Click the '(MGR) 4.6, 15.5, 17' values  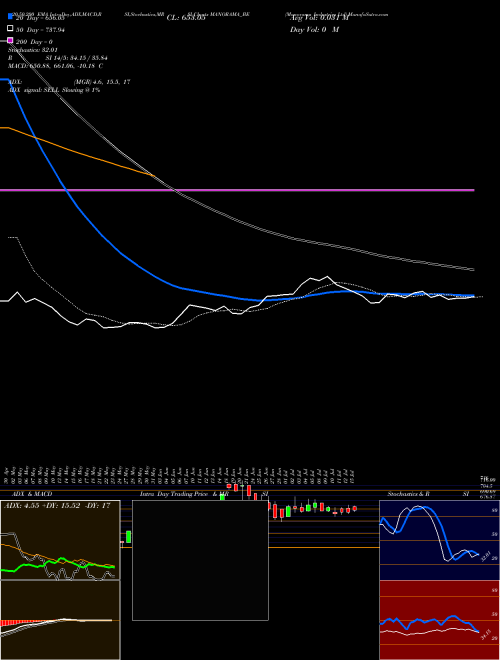pyautogui.click(x=102, y=82)
